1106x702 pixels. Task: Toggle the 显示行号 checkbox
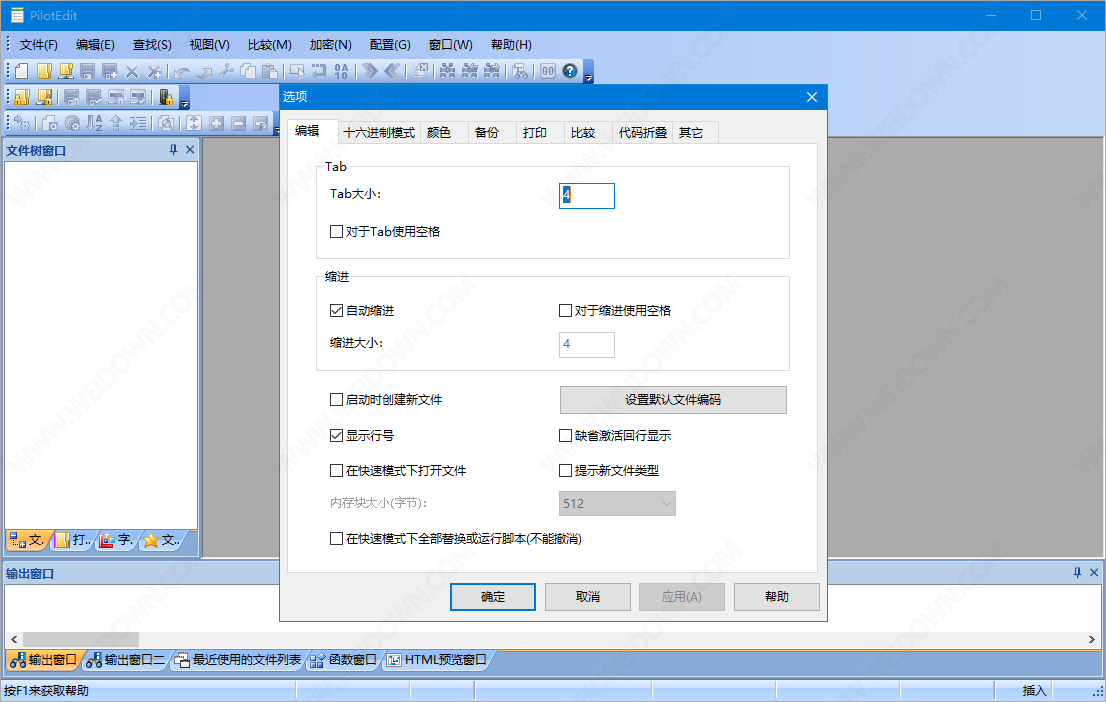point(337,436)
